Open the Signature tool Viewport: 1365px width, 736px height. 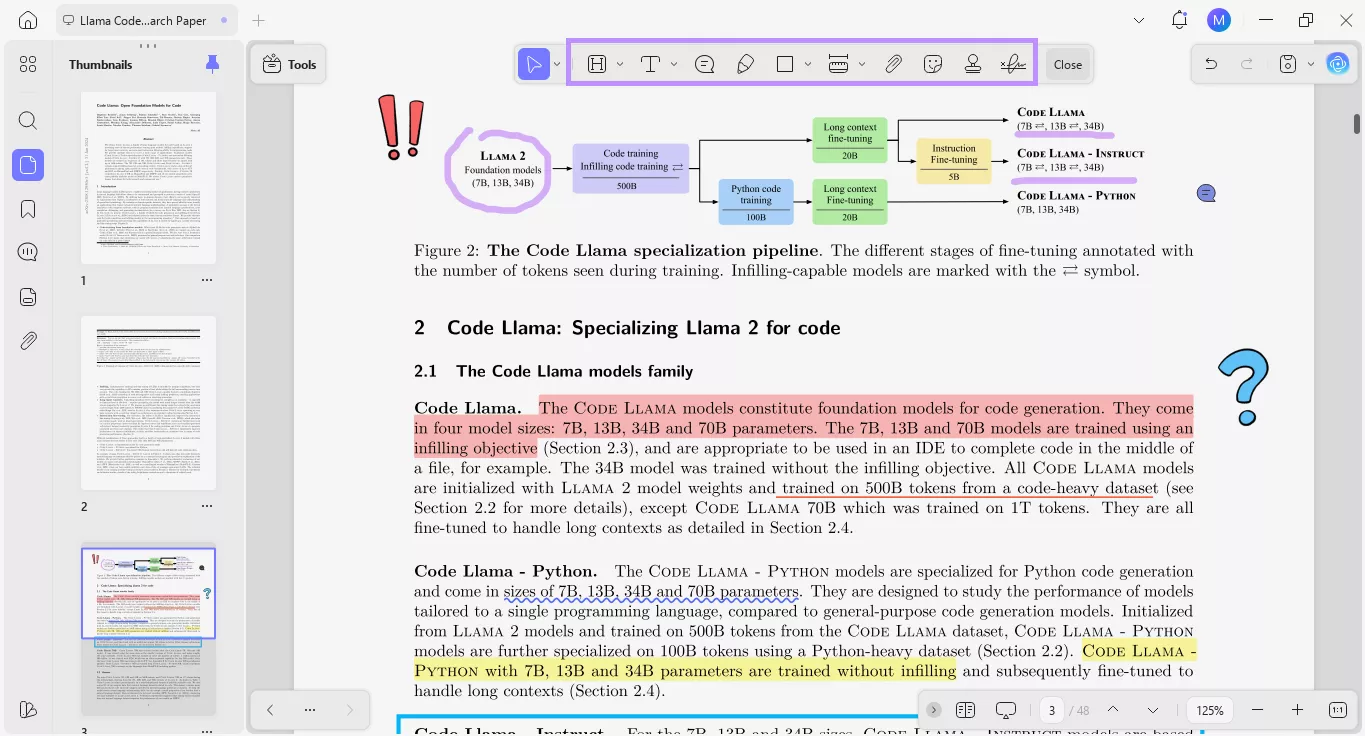(1012, 63)
